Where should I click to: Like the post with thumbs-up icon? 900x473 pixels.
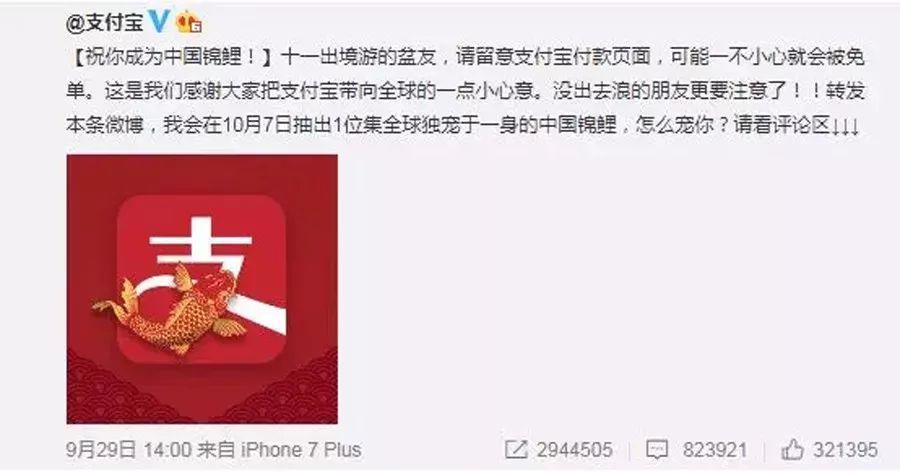[x=792, y=449]
